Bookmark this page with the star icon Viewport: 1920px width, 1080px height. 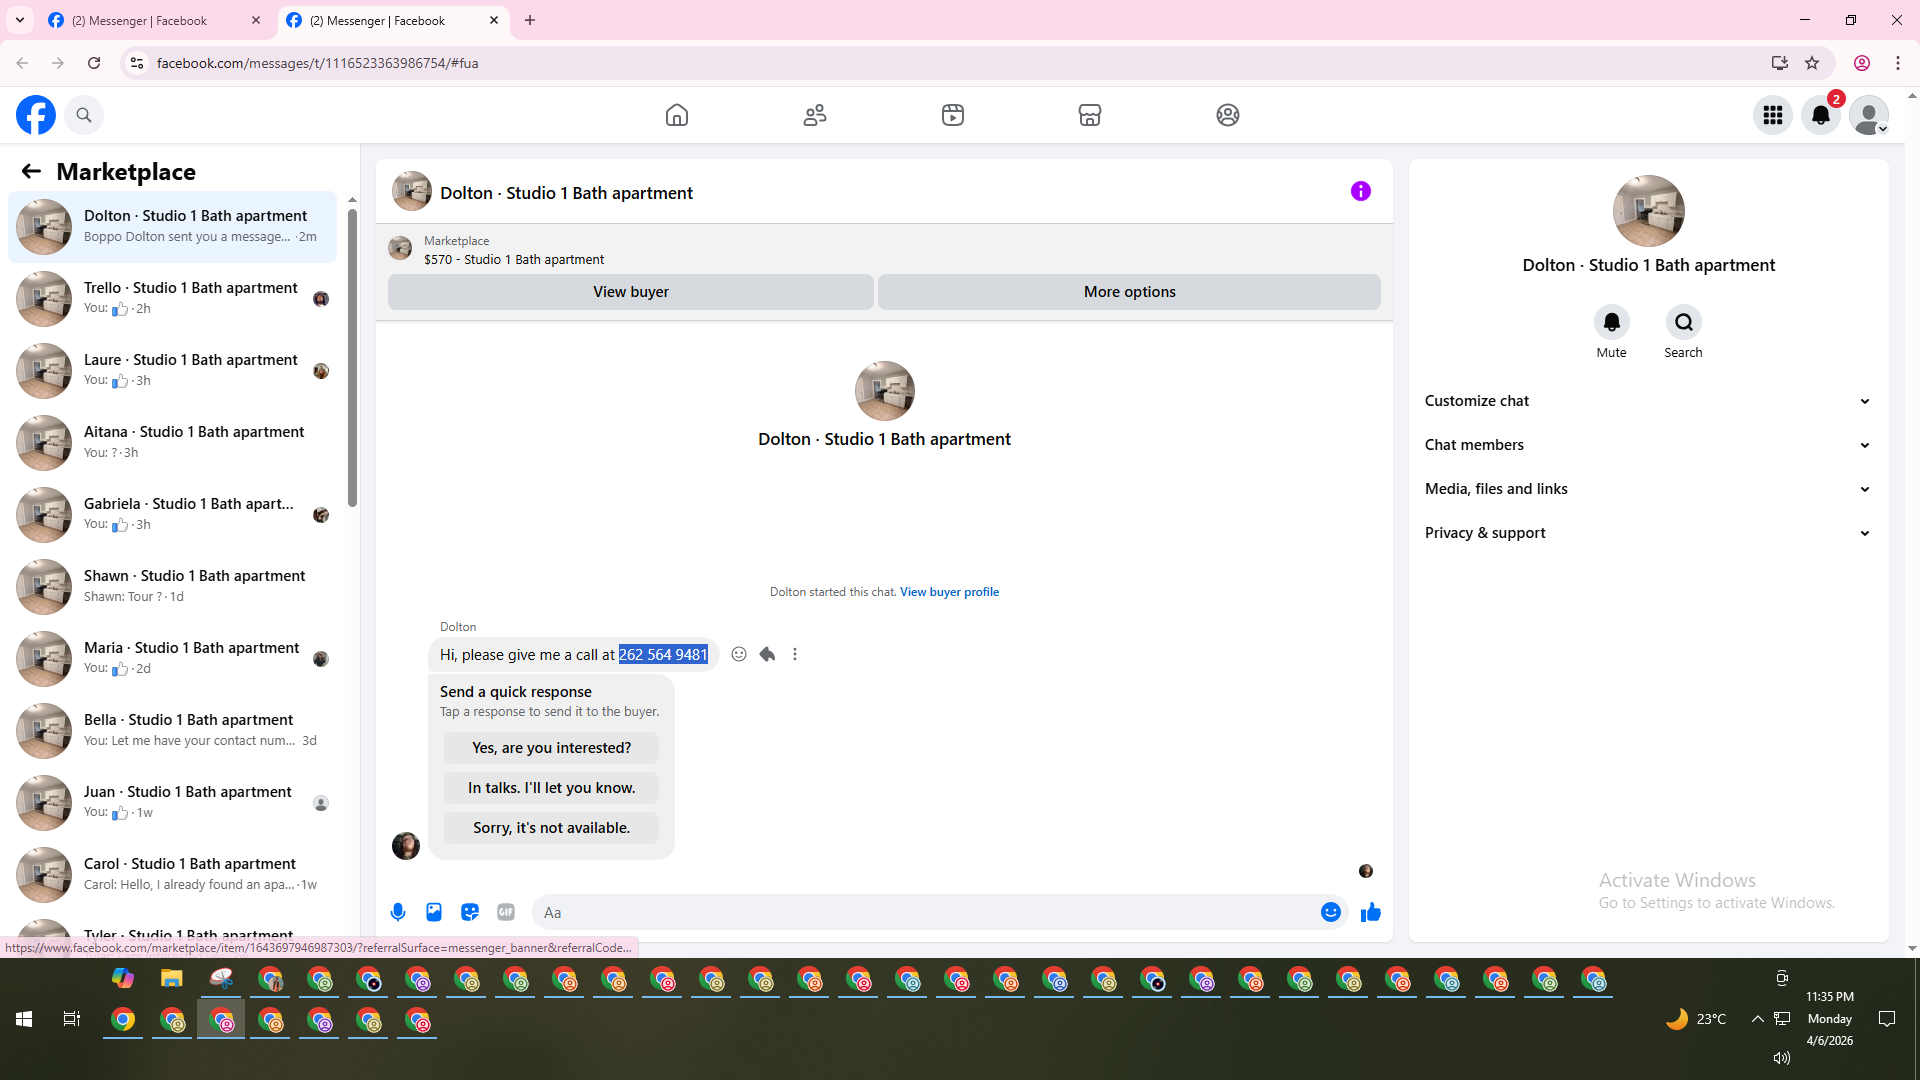tap(1812, 63)
